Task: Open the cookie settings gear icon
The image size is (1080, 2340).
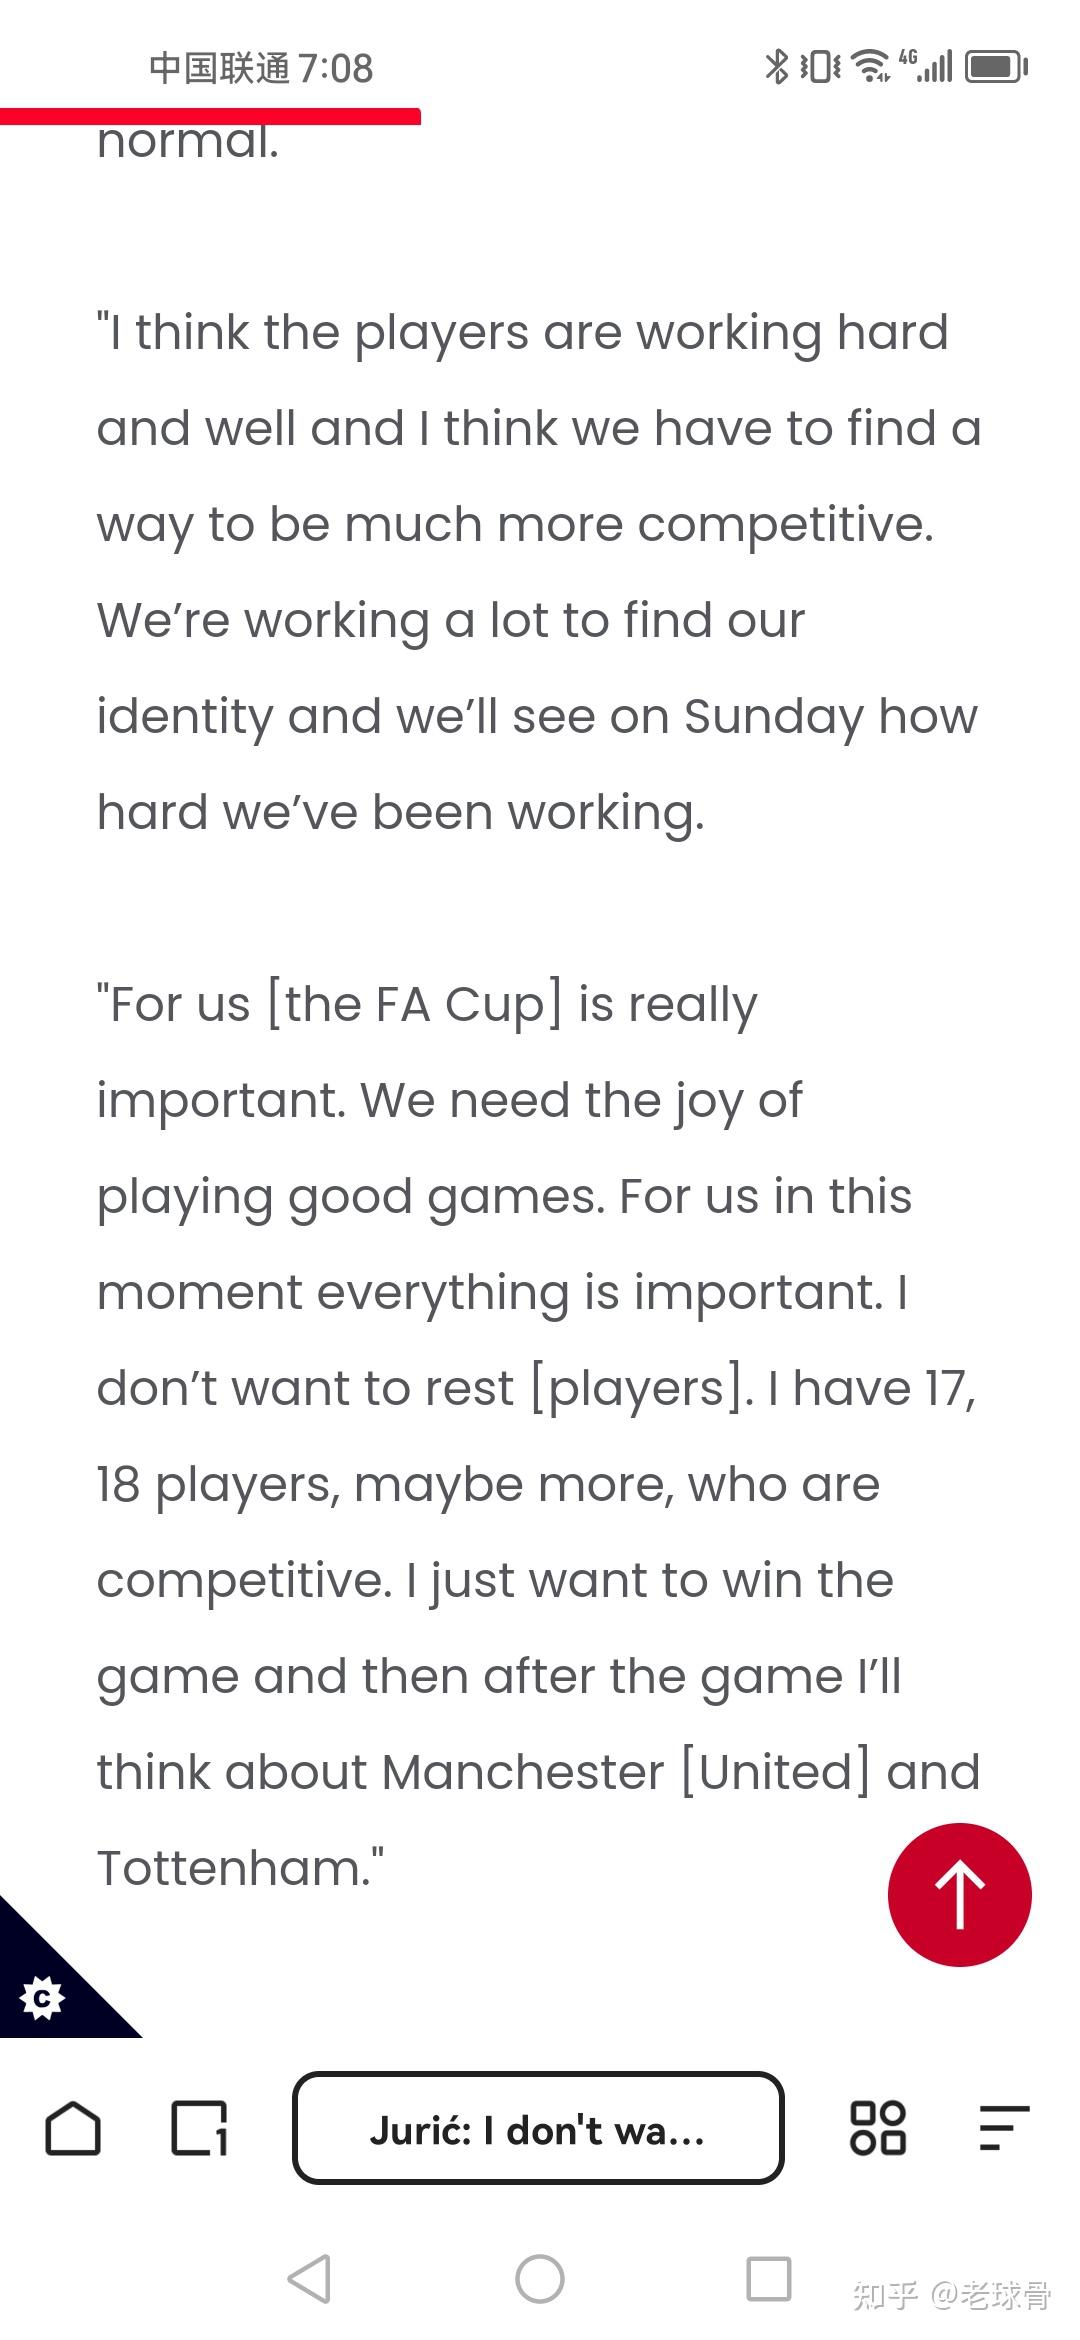Action: point(42,1998)
